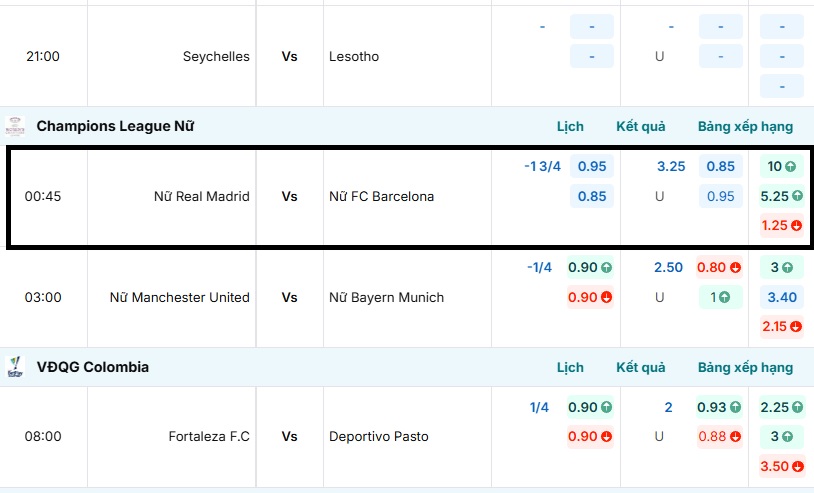Open Bảng xếp hạng for Champions League Nữ
This screenshot has width=814, height=493.
tap(745, 127)
